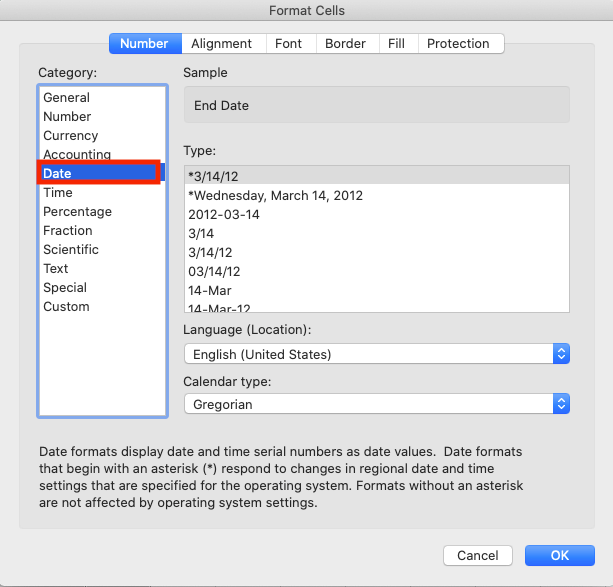Select the Custom category
Viewport: 613px width, 587px height.
point(66,307)
